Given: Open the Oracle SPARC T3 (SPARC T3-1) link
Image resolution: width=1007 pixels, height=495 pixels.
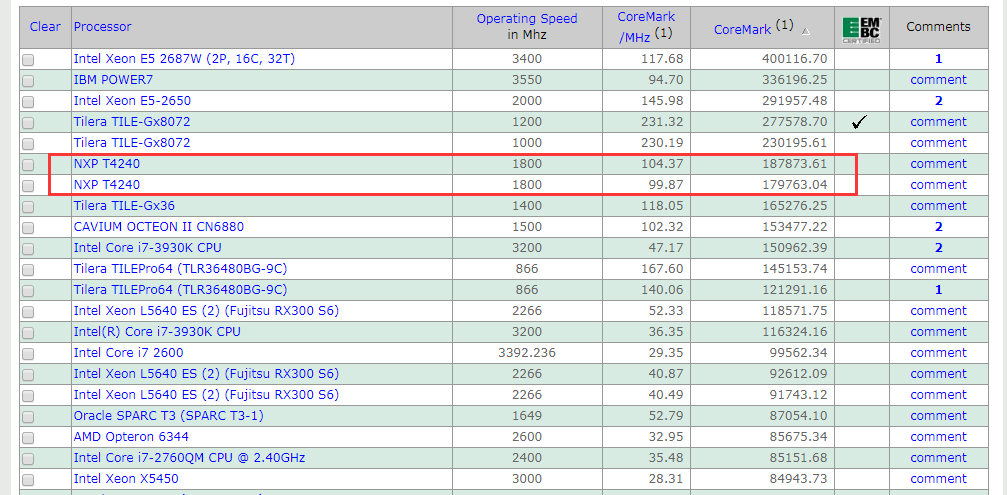Looking at the screenshot, I should coord(168,415).
